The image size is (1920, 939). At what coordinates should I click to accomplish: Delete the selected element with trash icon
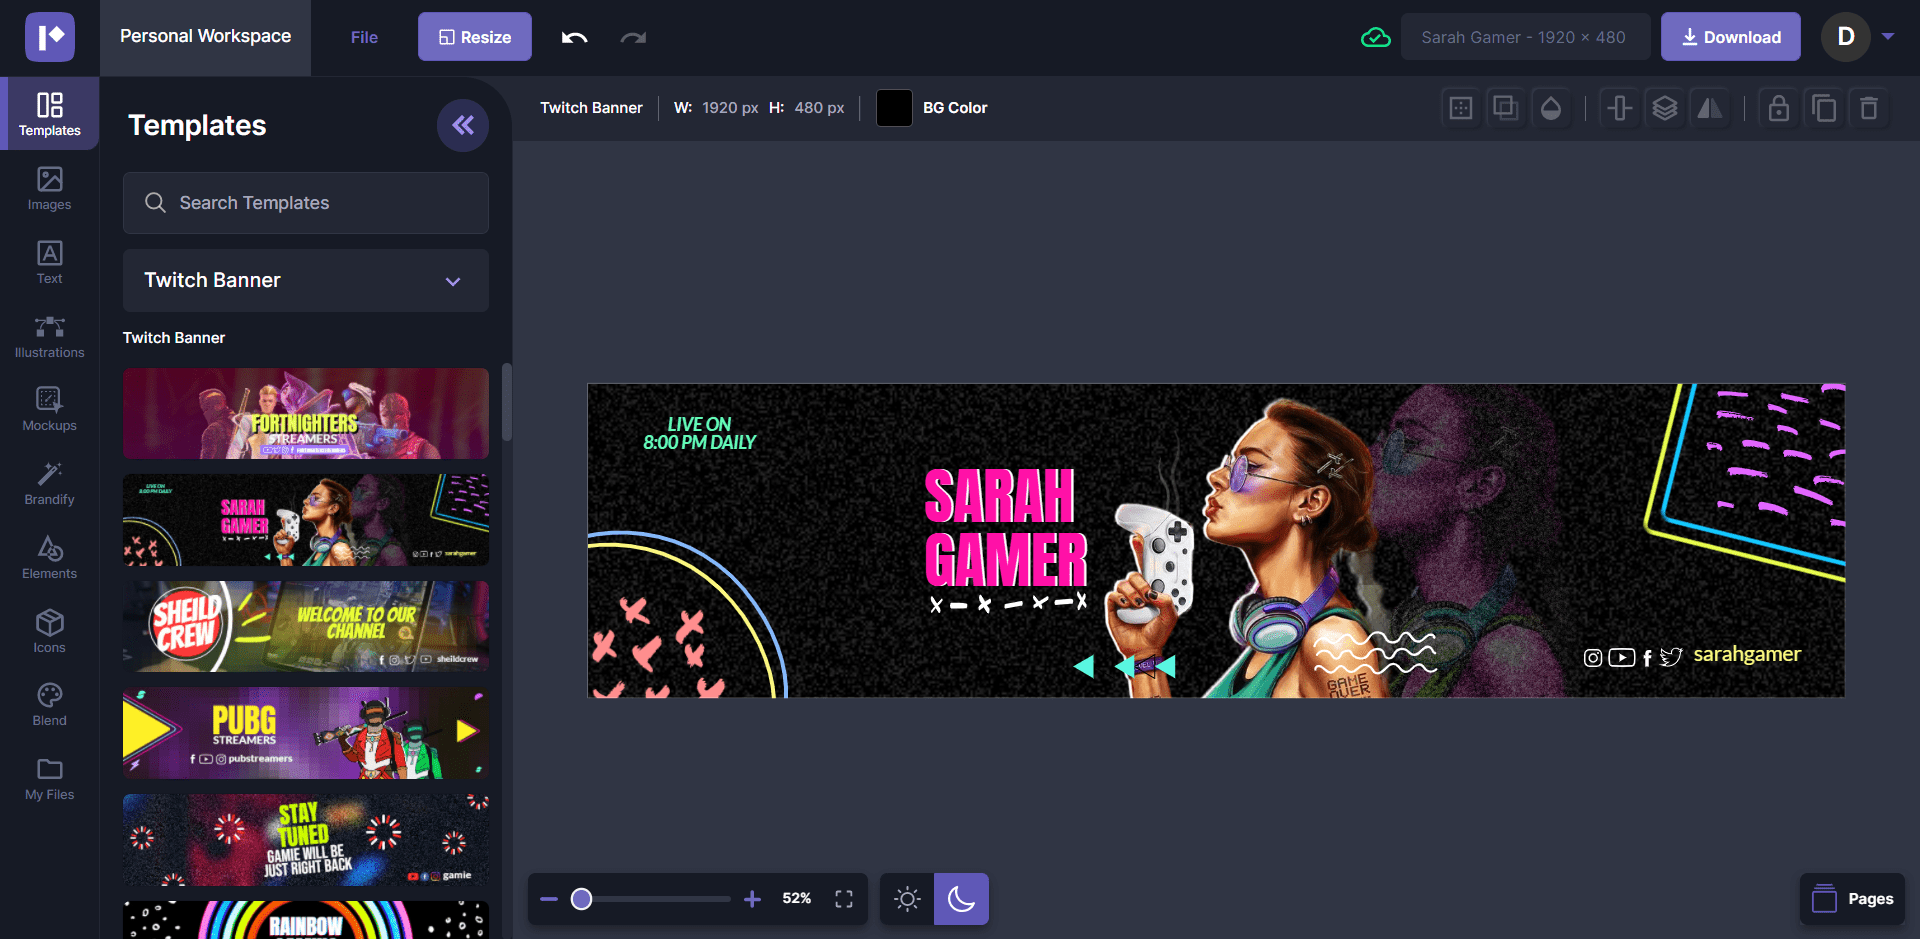click(1870, 107)
